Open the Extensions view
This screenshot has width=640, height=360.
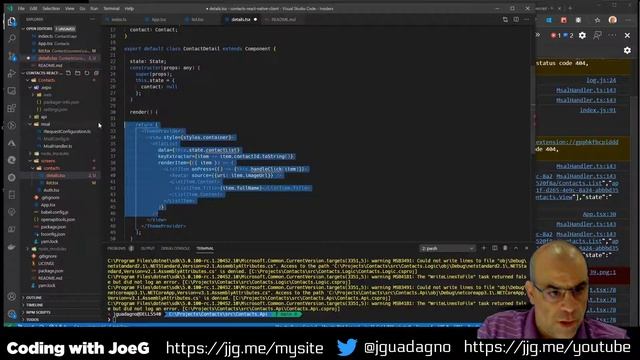tap(12, 108)
